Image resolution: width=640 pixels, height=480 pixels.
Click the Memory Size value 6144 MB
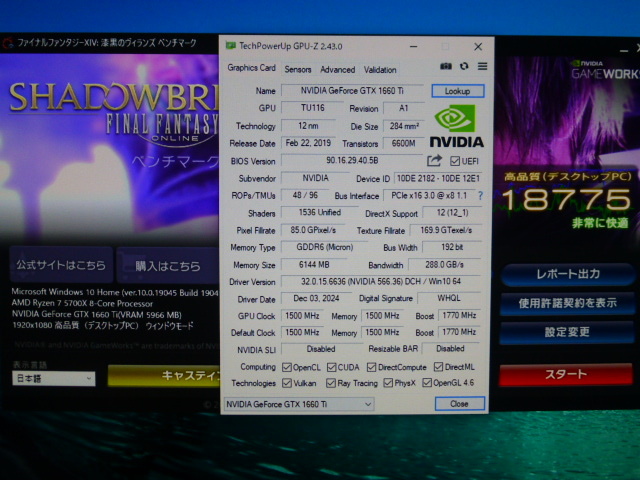tap(314, 264)
